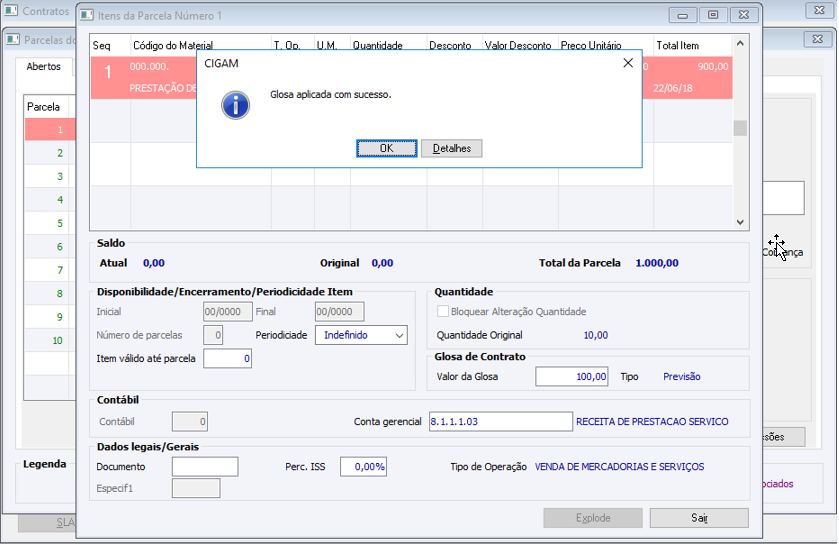Maximize the Itens da Parcela window
This screenshot has width=839, height=544.
point(713,15)
